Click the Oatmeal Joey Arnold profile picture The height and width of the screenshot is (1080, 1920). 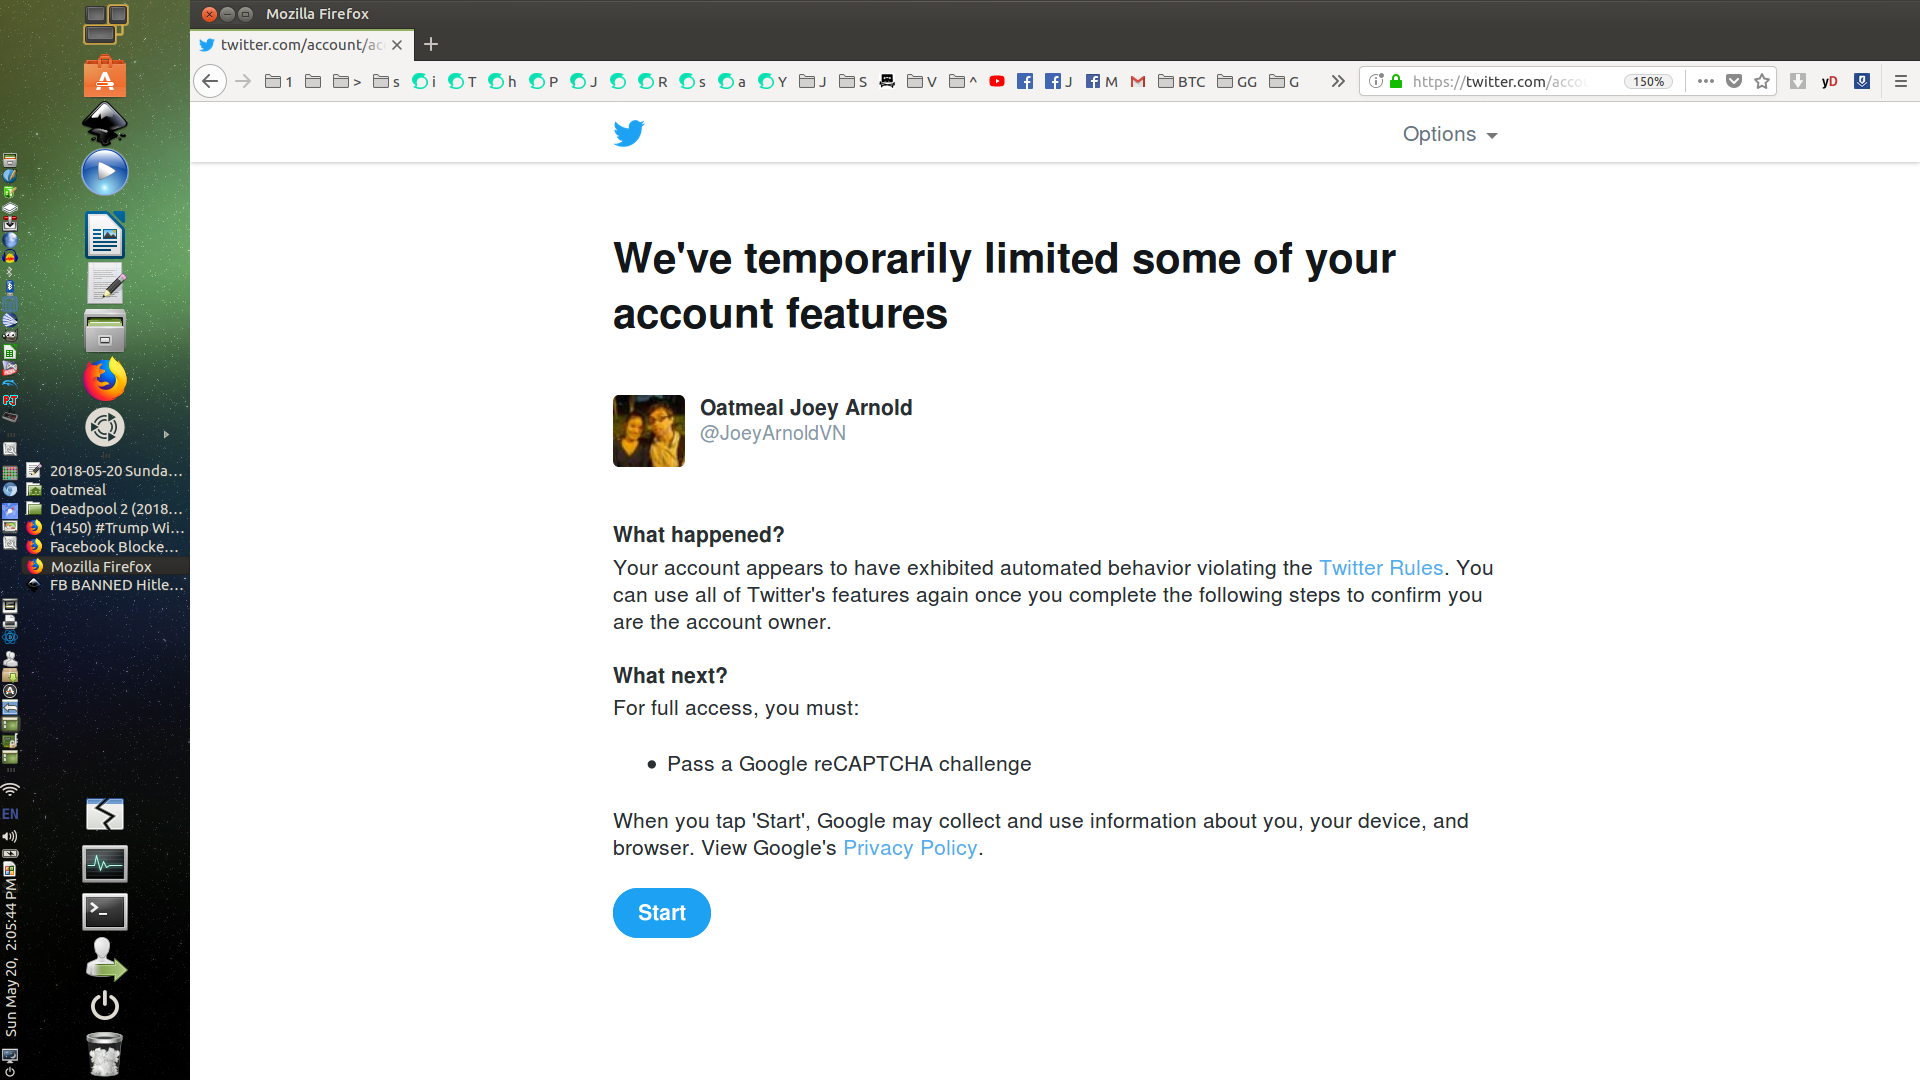pos(649,431)
